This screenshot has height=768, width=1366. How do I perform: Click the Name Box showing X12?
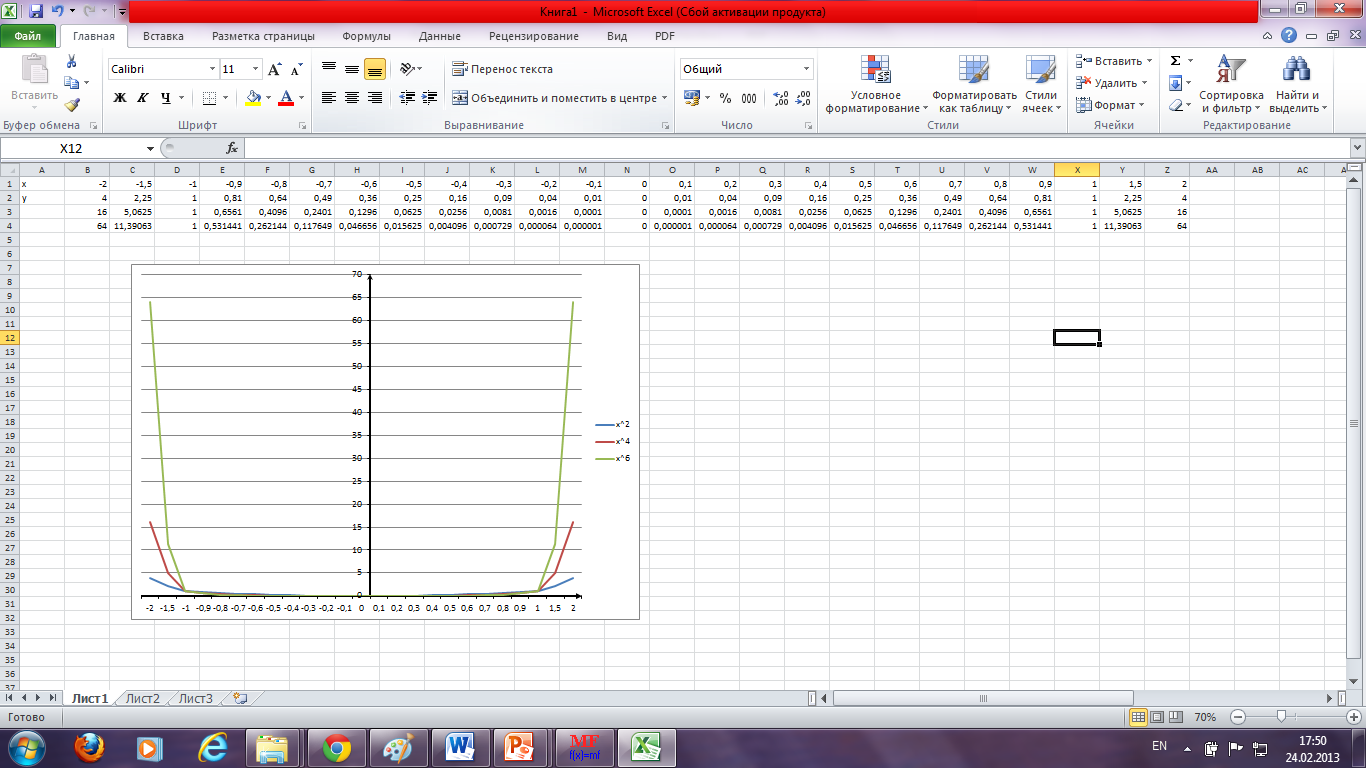point(71,148)
